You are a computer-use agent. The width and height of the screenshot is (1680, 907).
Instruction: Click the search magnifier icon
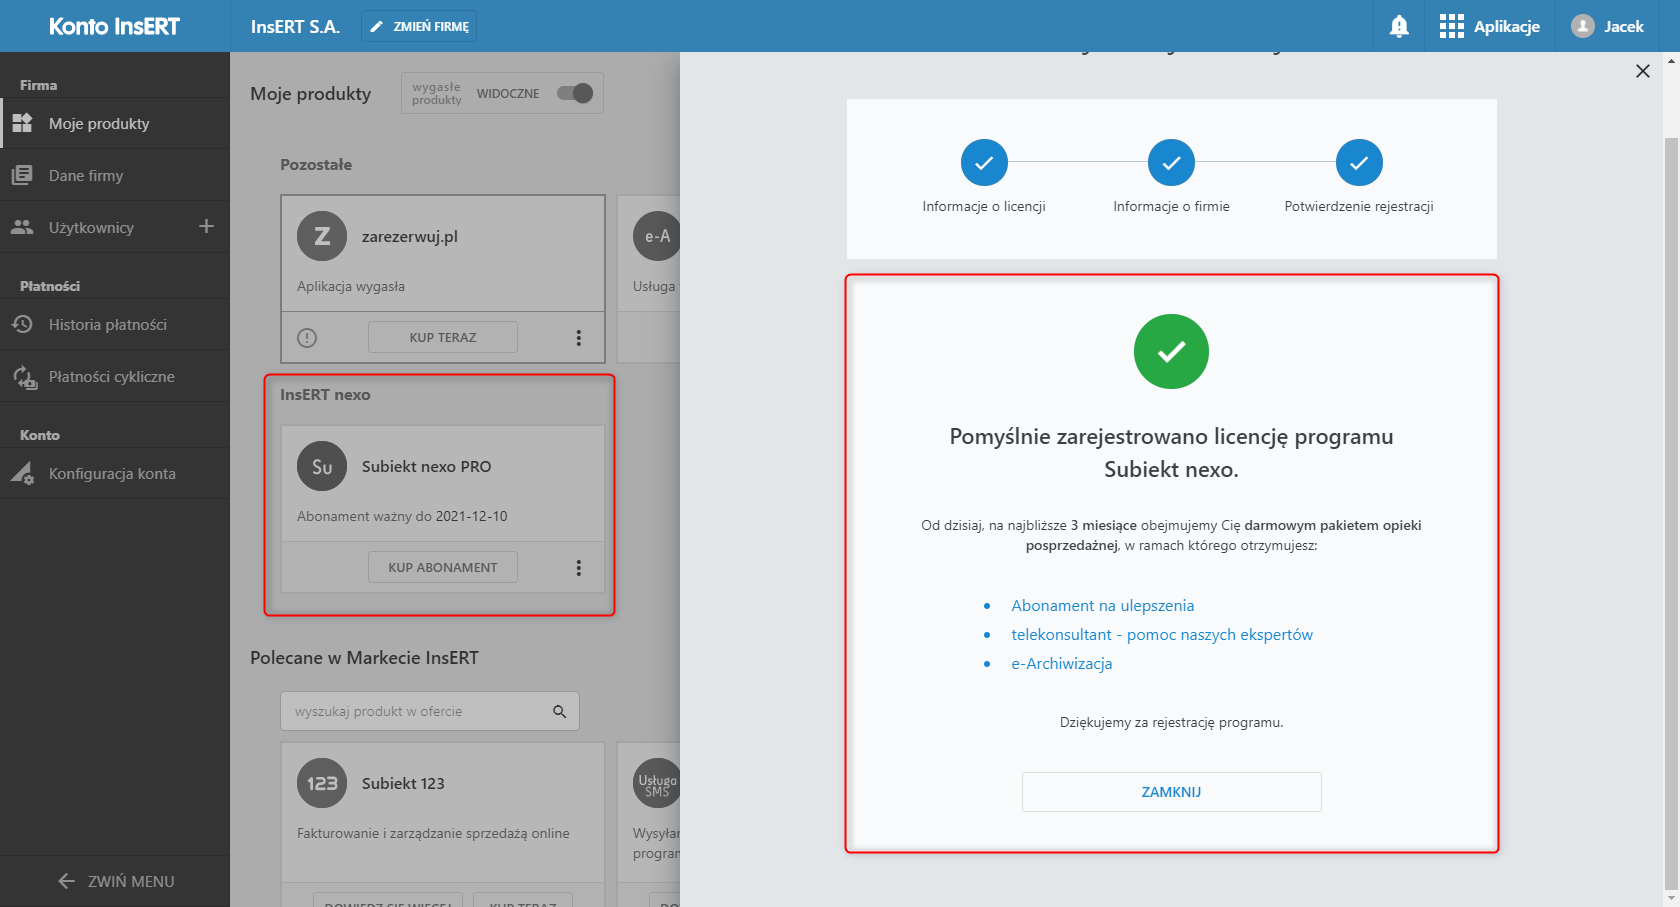[x=560, y=712]
